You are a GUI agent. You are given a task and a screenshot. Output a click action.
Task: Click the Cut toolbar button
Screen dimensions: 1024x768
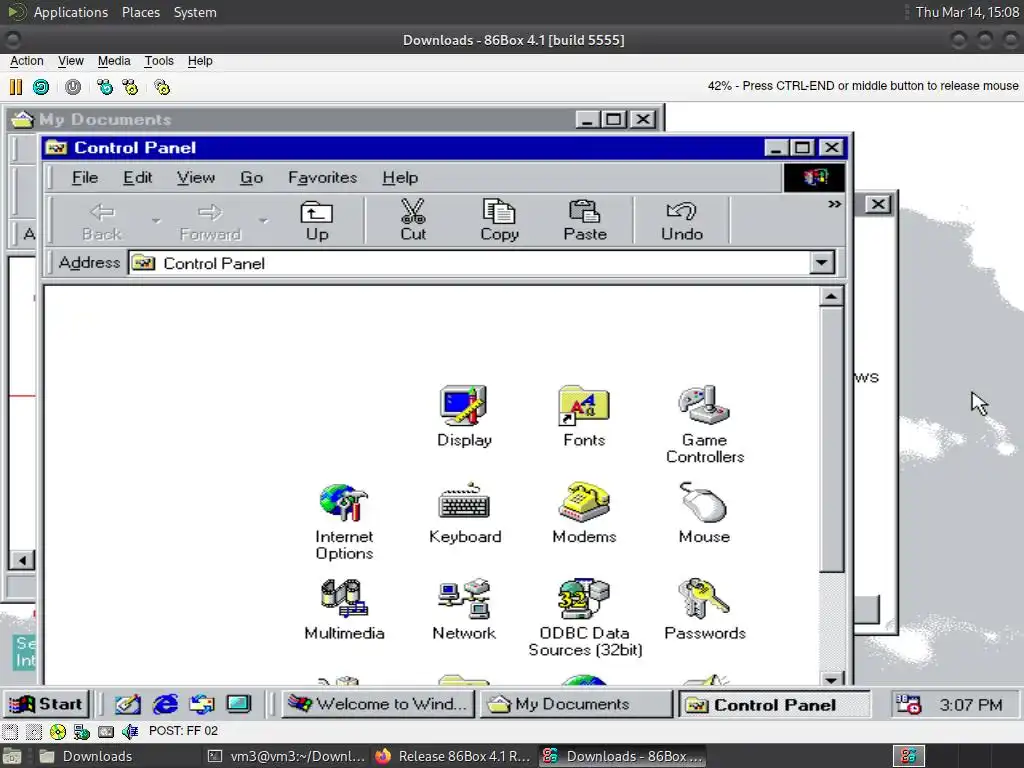pyautogui.click(x=413, y=220)
